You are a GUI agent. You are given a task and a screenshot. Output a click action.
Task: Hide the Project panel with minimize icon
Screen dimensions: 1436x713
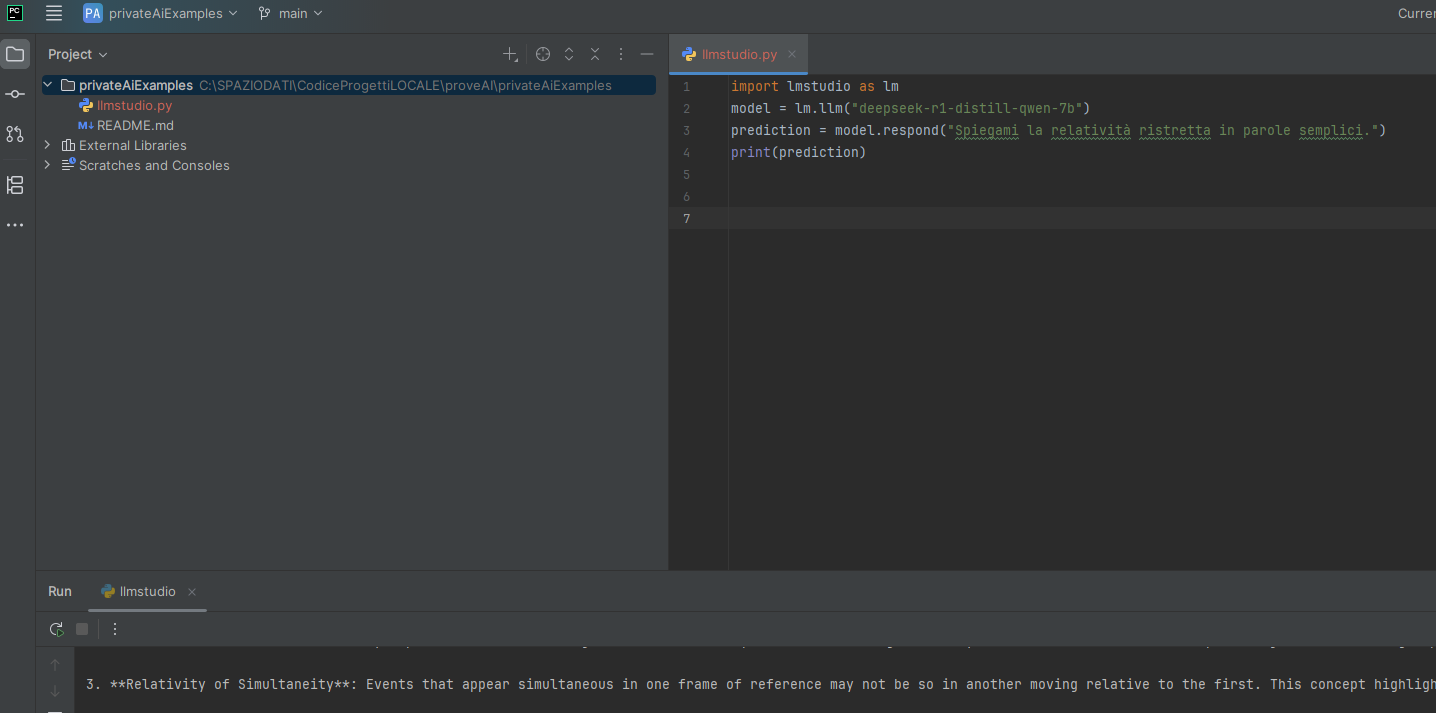click(x=647, y=54)
